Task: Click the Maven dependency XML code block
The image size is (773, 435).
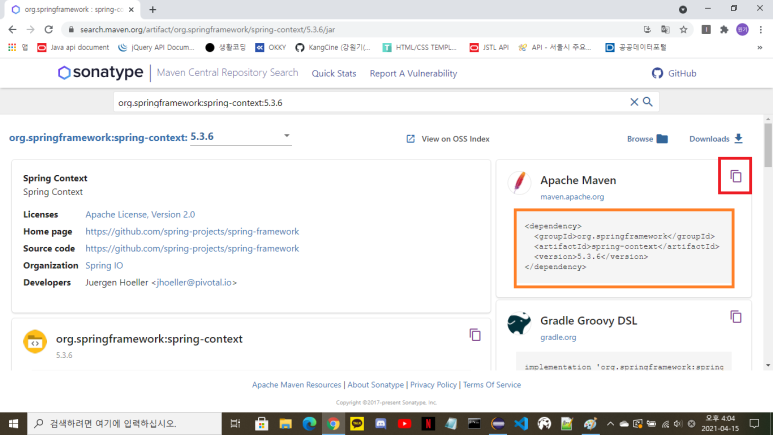Action: coord(624,248)
